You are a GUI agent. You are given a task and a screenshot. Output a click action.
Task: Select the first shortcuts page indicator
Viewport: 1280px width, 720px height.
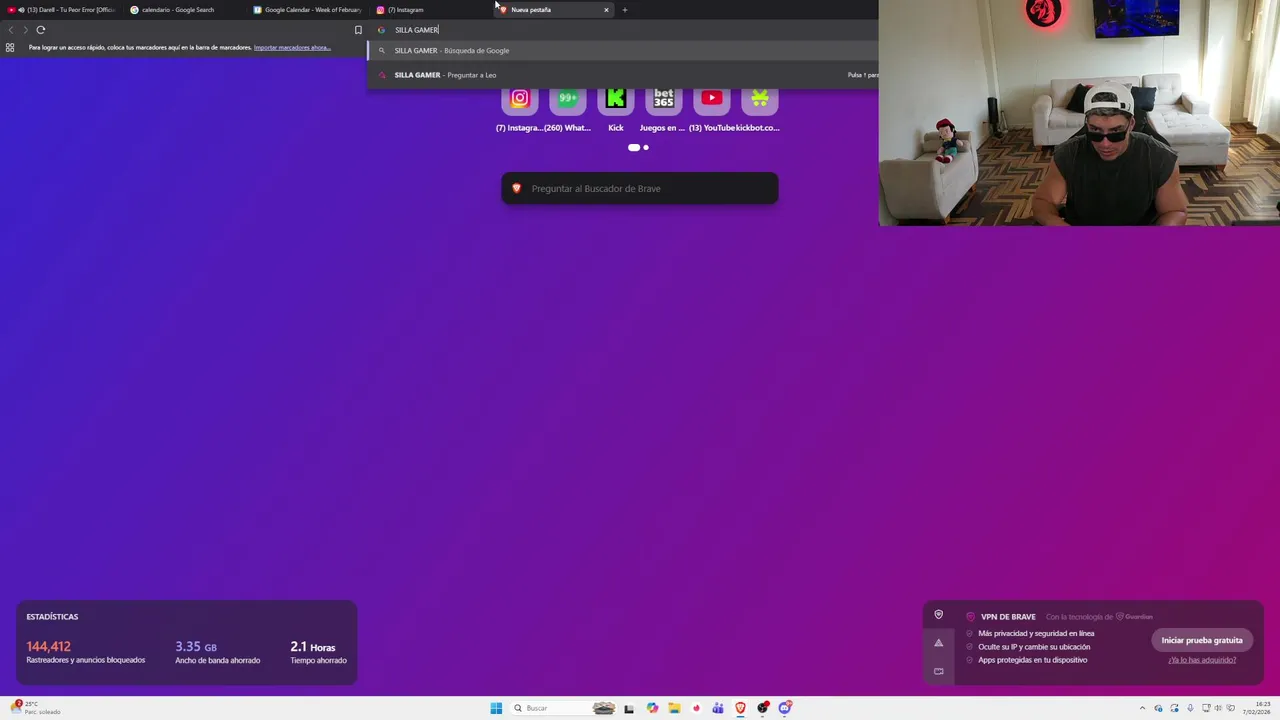(x=634, y=147)
